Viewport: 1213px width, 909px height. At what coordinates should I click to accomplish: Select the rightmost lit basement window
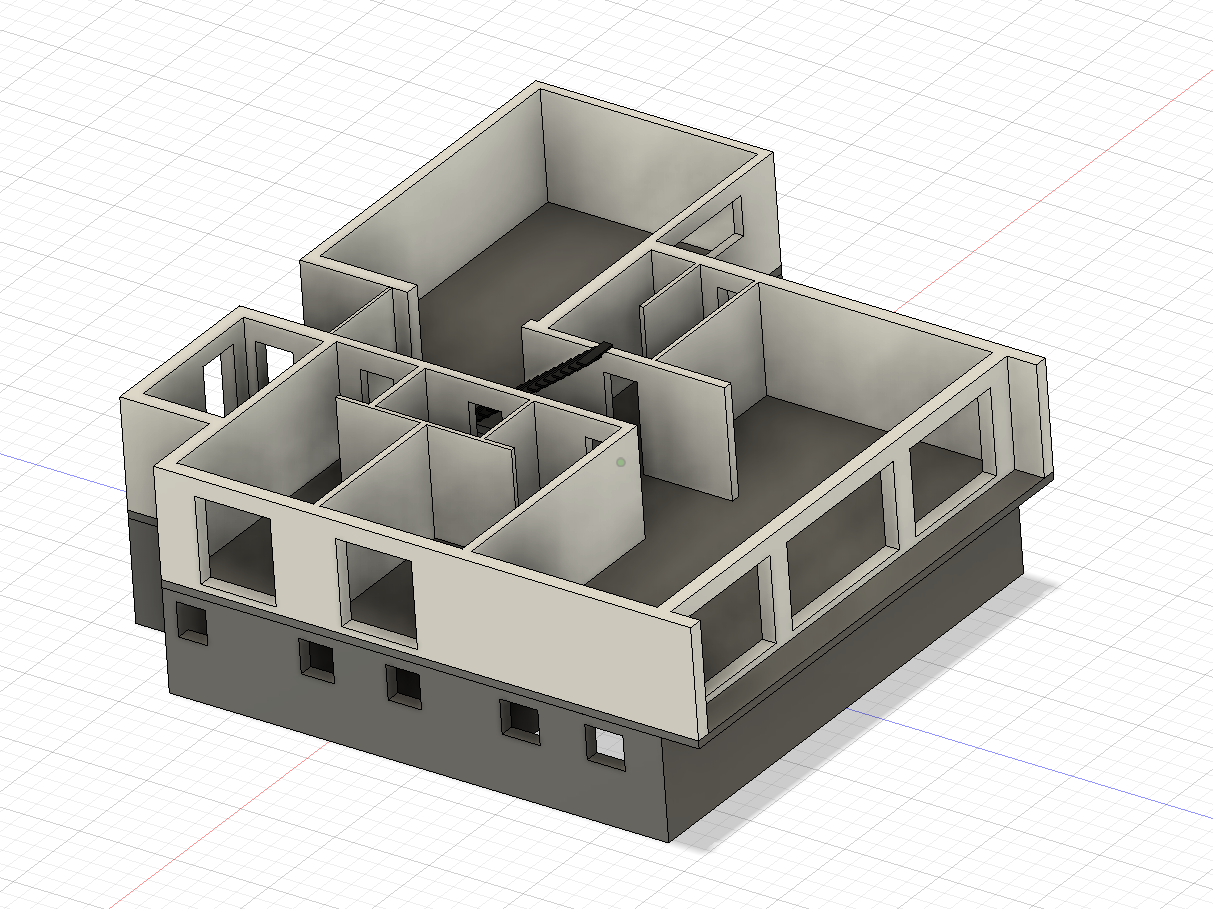click(605, 745)
